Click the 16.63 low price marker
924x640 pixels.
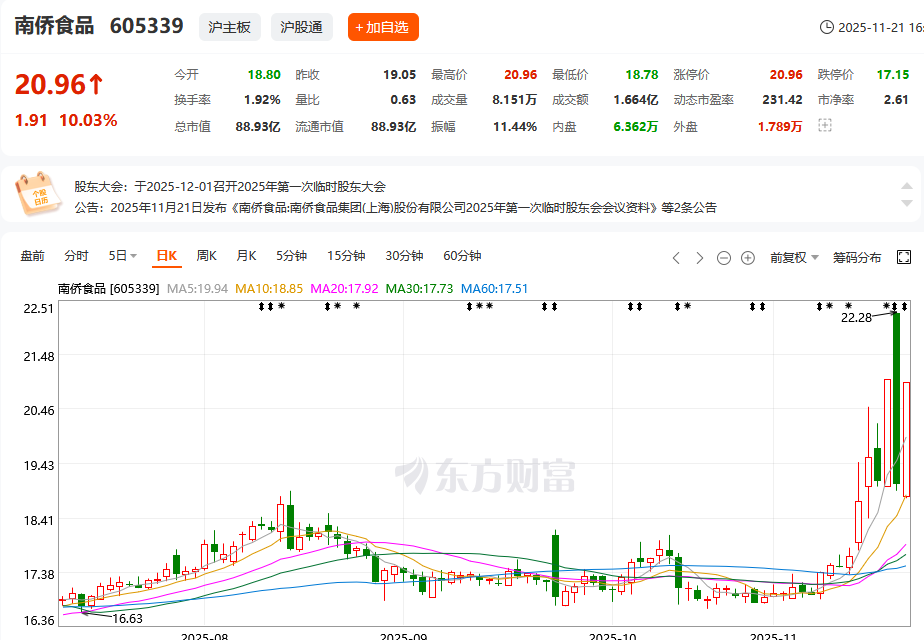[127, 619]
